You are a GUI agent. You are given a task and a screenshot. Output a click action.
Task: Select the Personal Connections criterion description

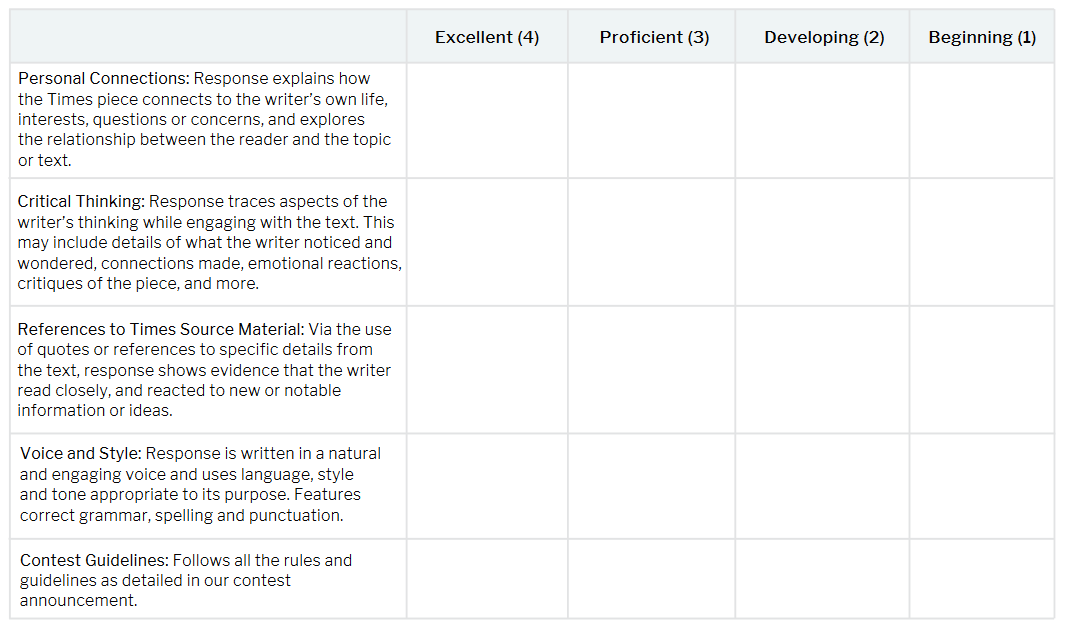click(204, 120)
